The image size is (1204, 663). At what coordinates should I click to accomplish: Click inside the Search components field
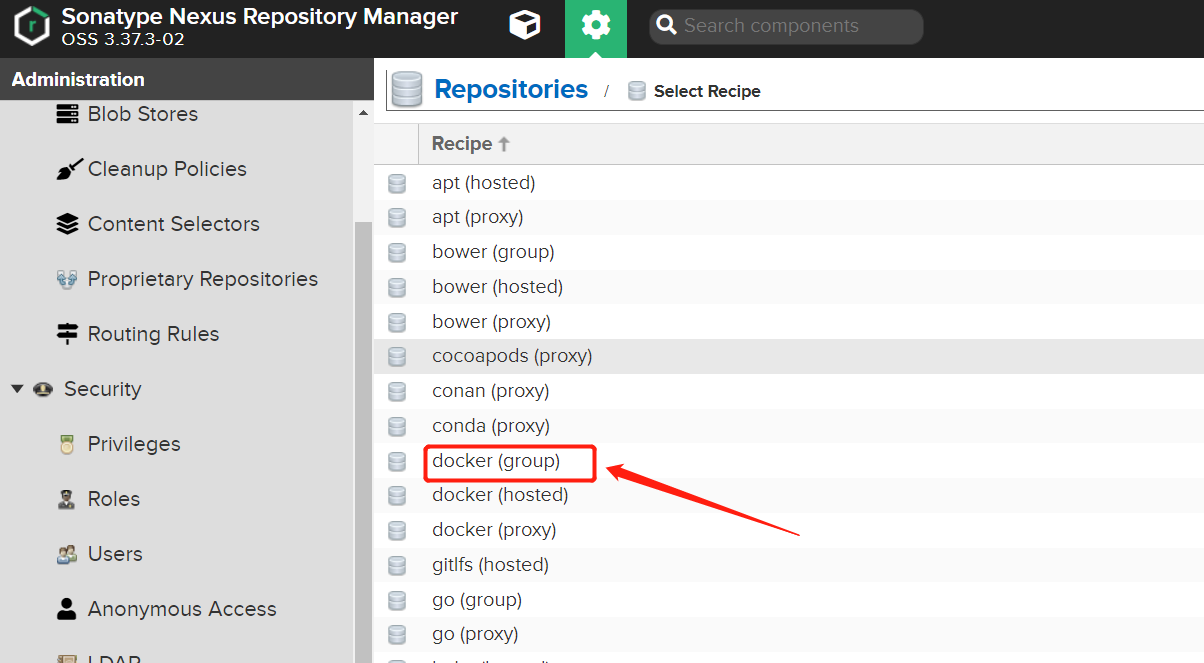tap(786, 27)
